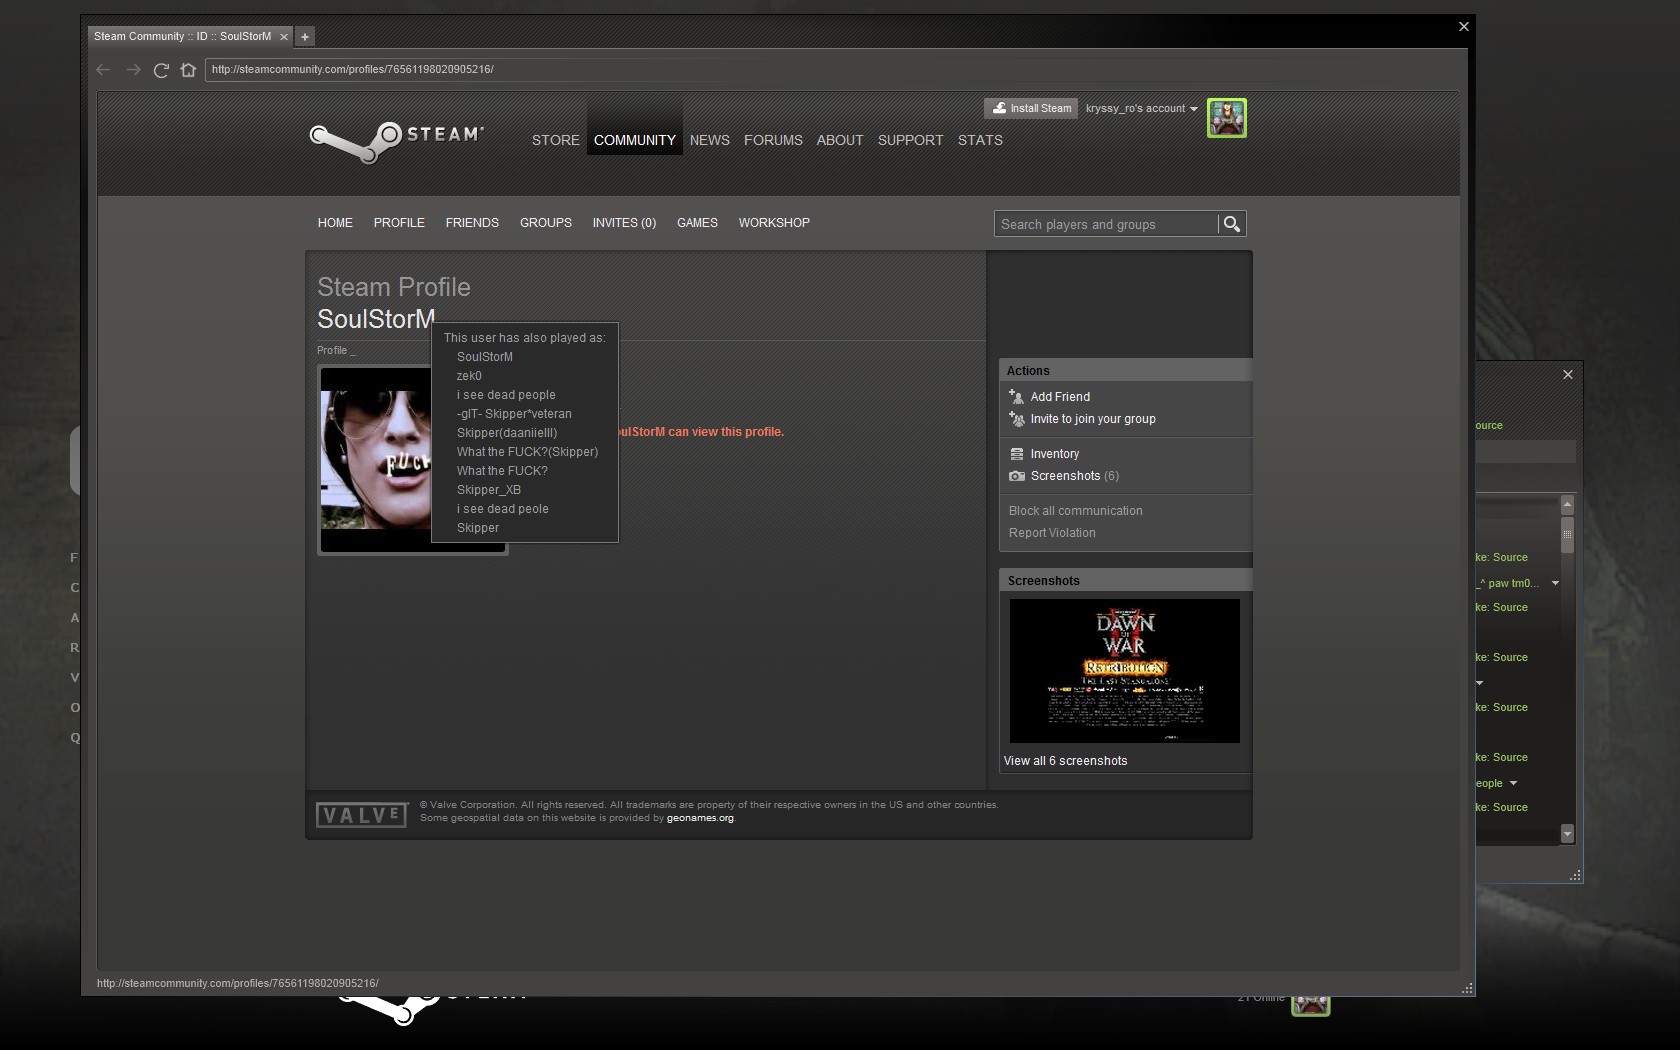The image size is (1680, 1050).
Task: Close the SoulStorM browser tab
Action: click(284, 36)
